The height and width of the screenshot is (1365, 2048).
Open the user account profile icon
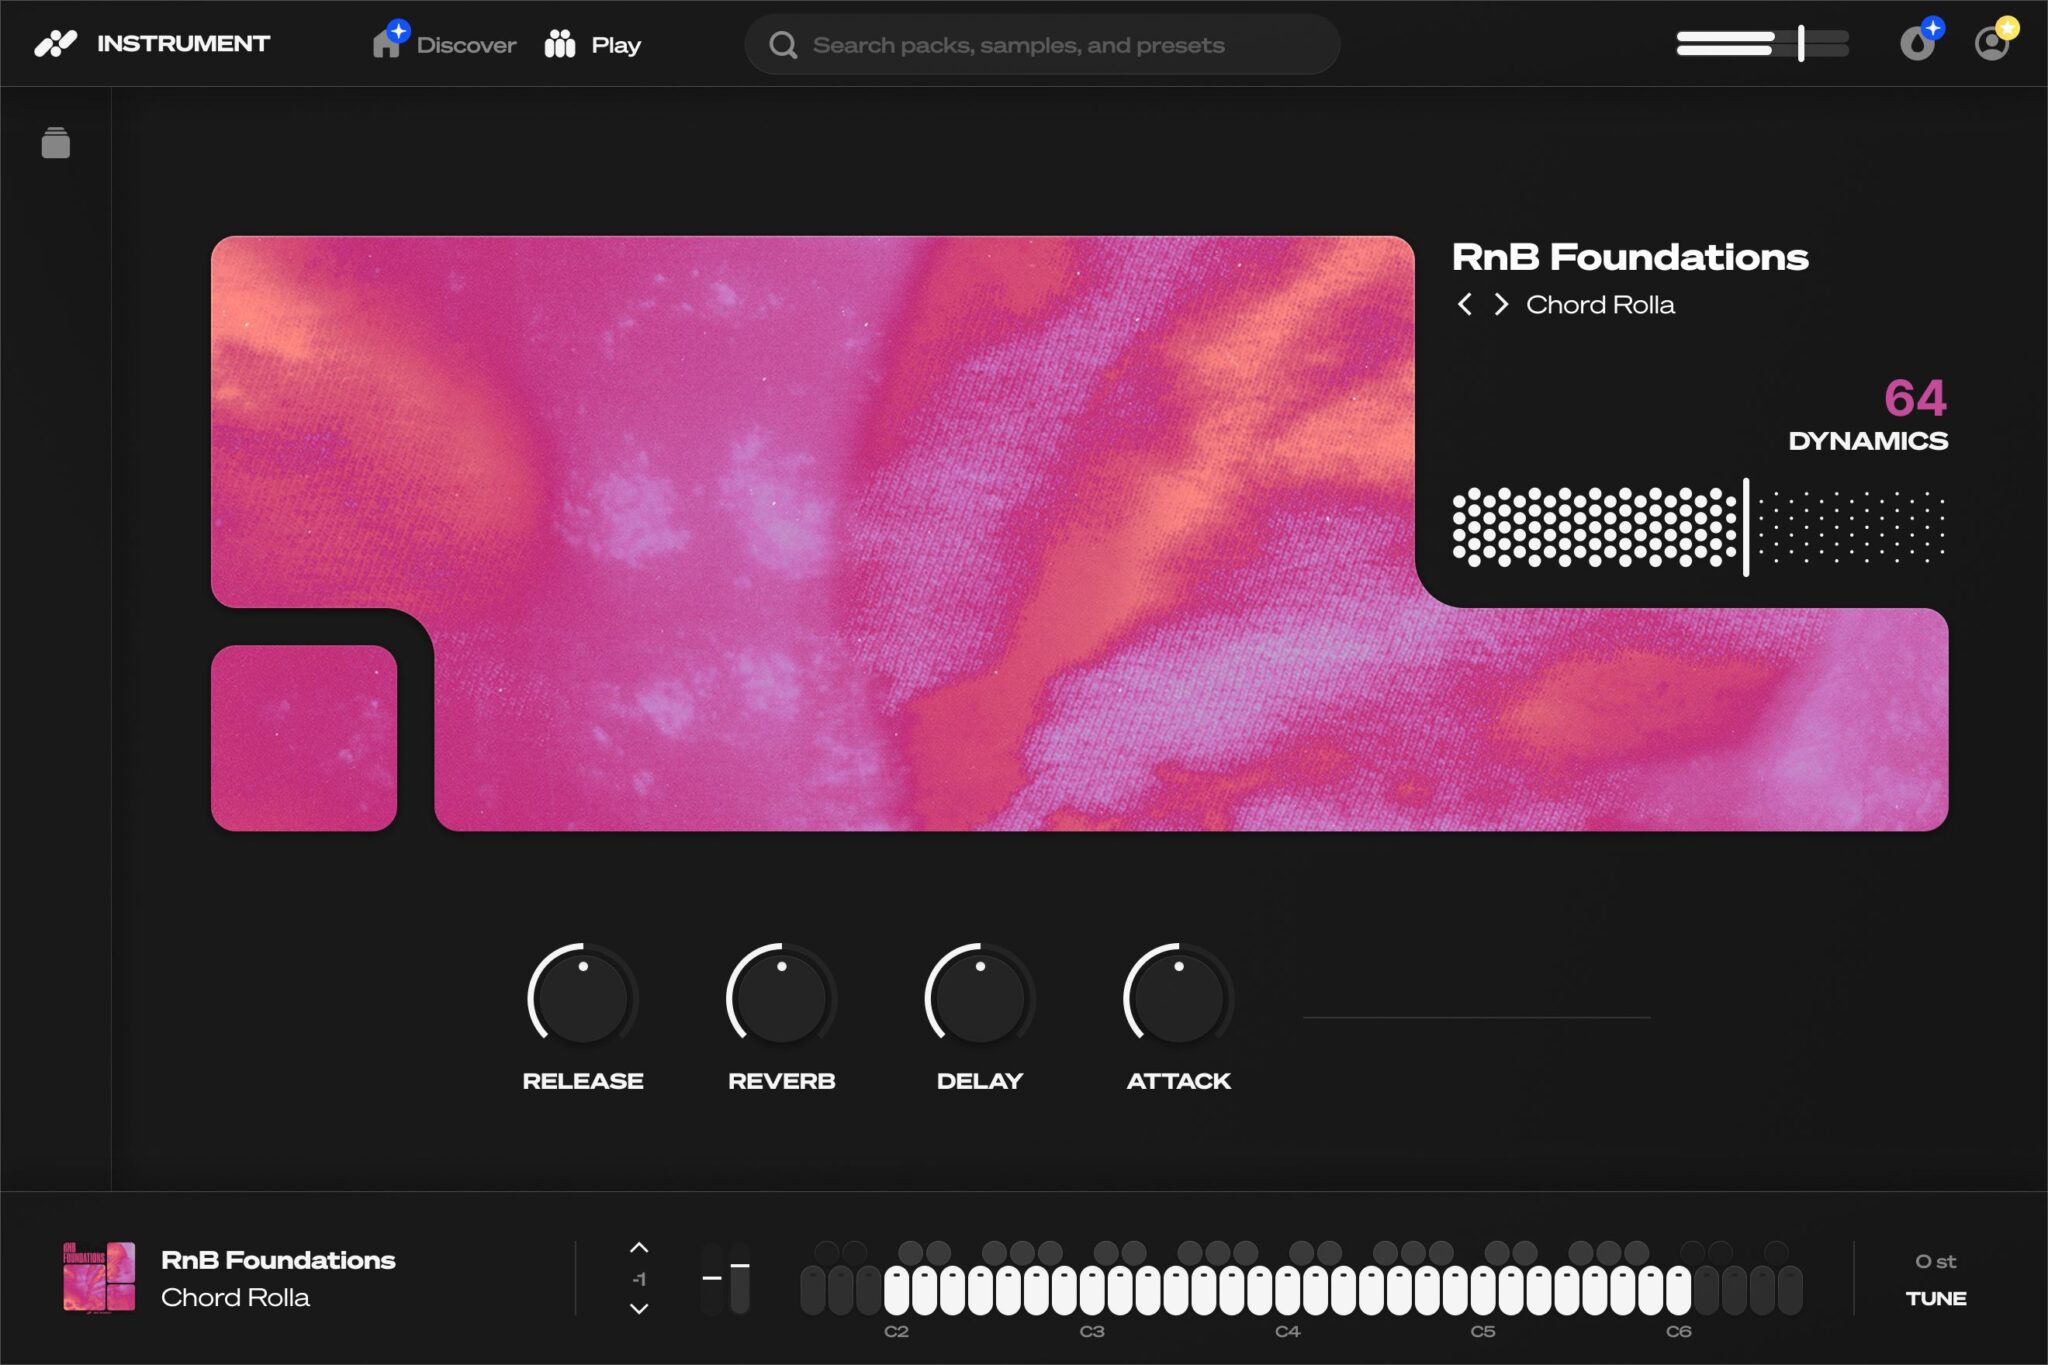click(1991, 44)
